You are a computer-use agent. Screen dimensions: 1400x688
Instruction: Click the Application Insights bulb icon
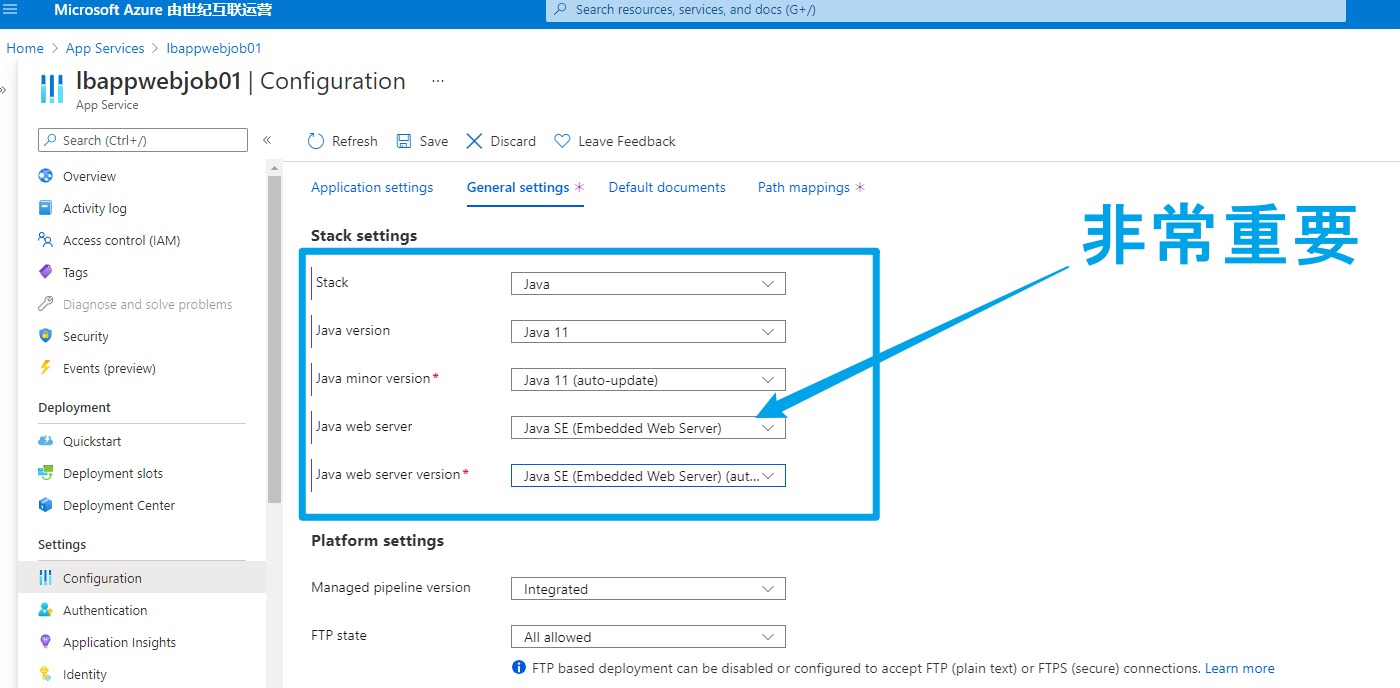click(45, 642)
